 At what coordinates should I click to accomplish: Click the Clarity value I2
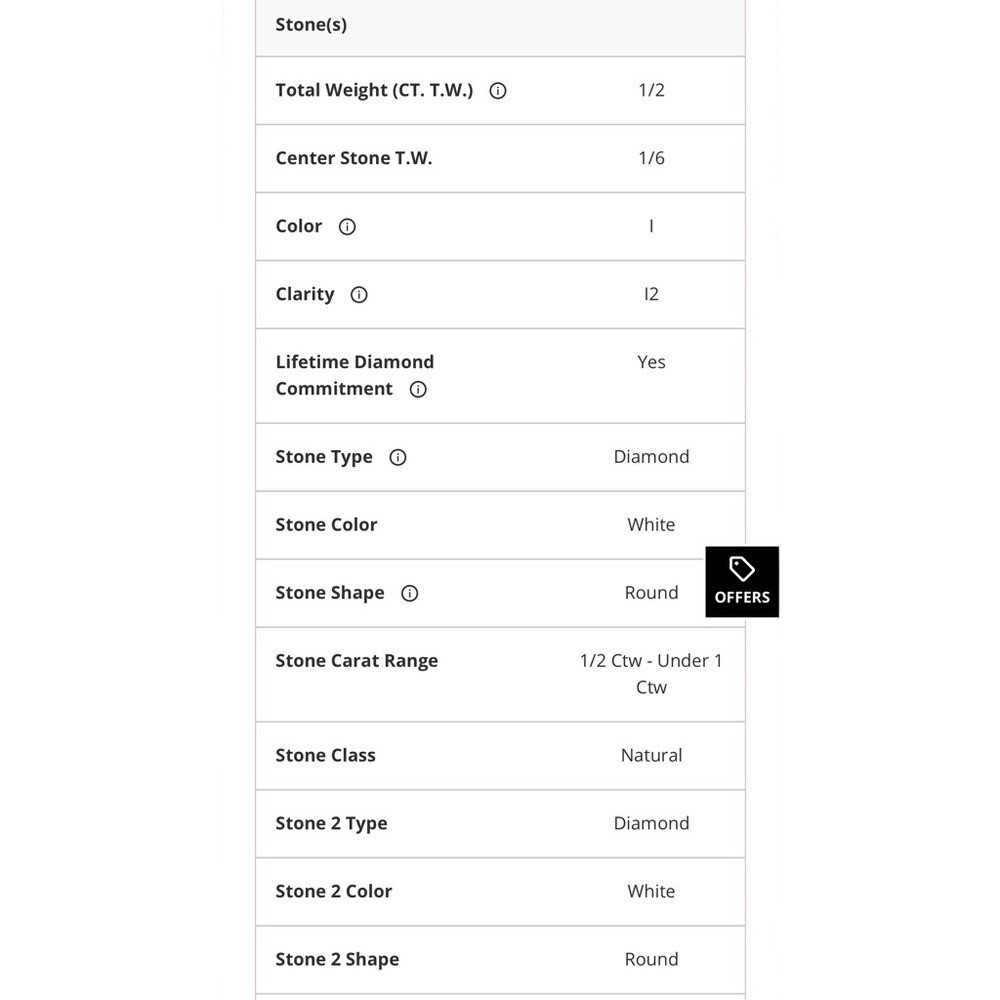click(651, 294)
